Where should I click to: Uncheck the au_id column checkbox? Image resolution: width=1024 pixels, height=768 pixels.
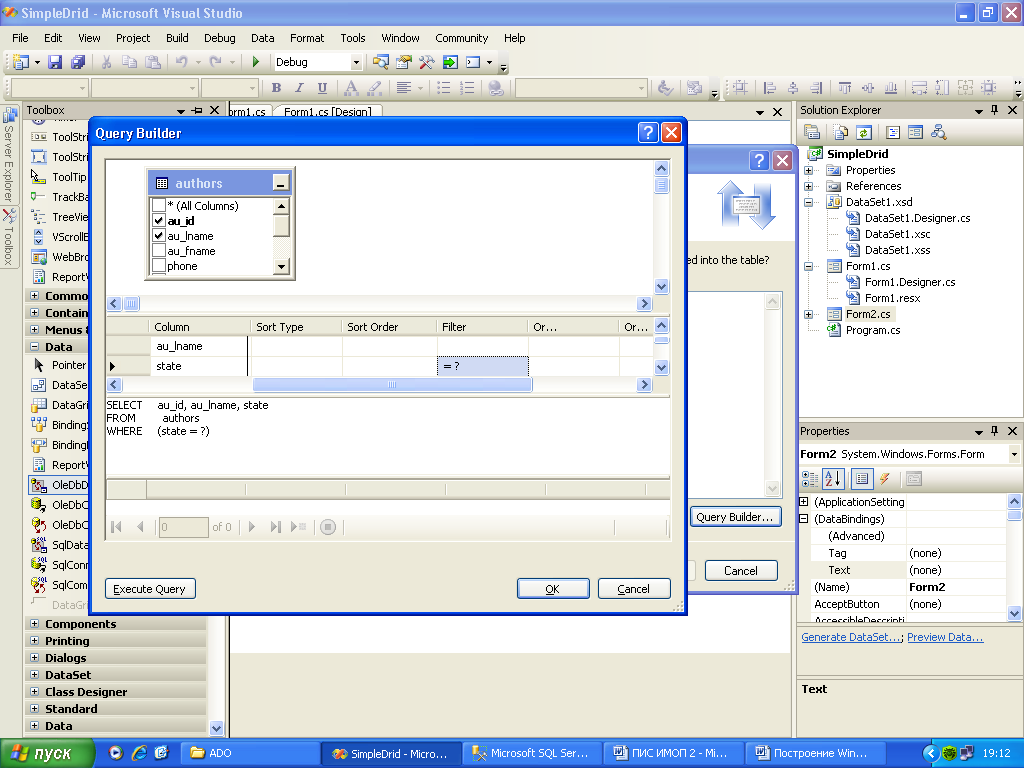(159, 221)
